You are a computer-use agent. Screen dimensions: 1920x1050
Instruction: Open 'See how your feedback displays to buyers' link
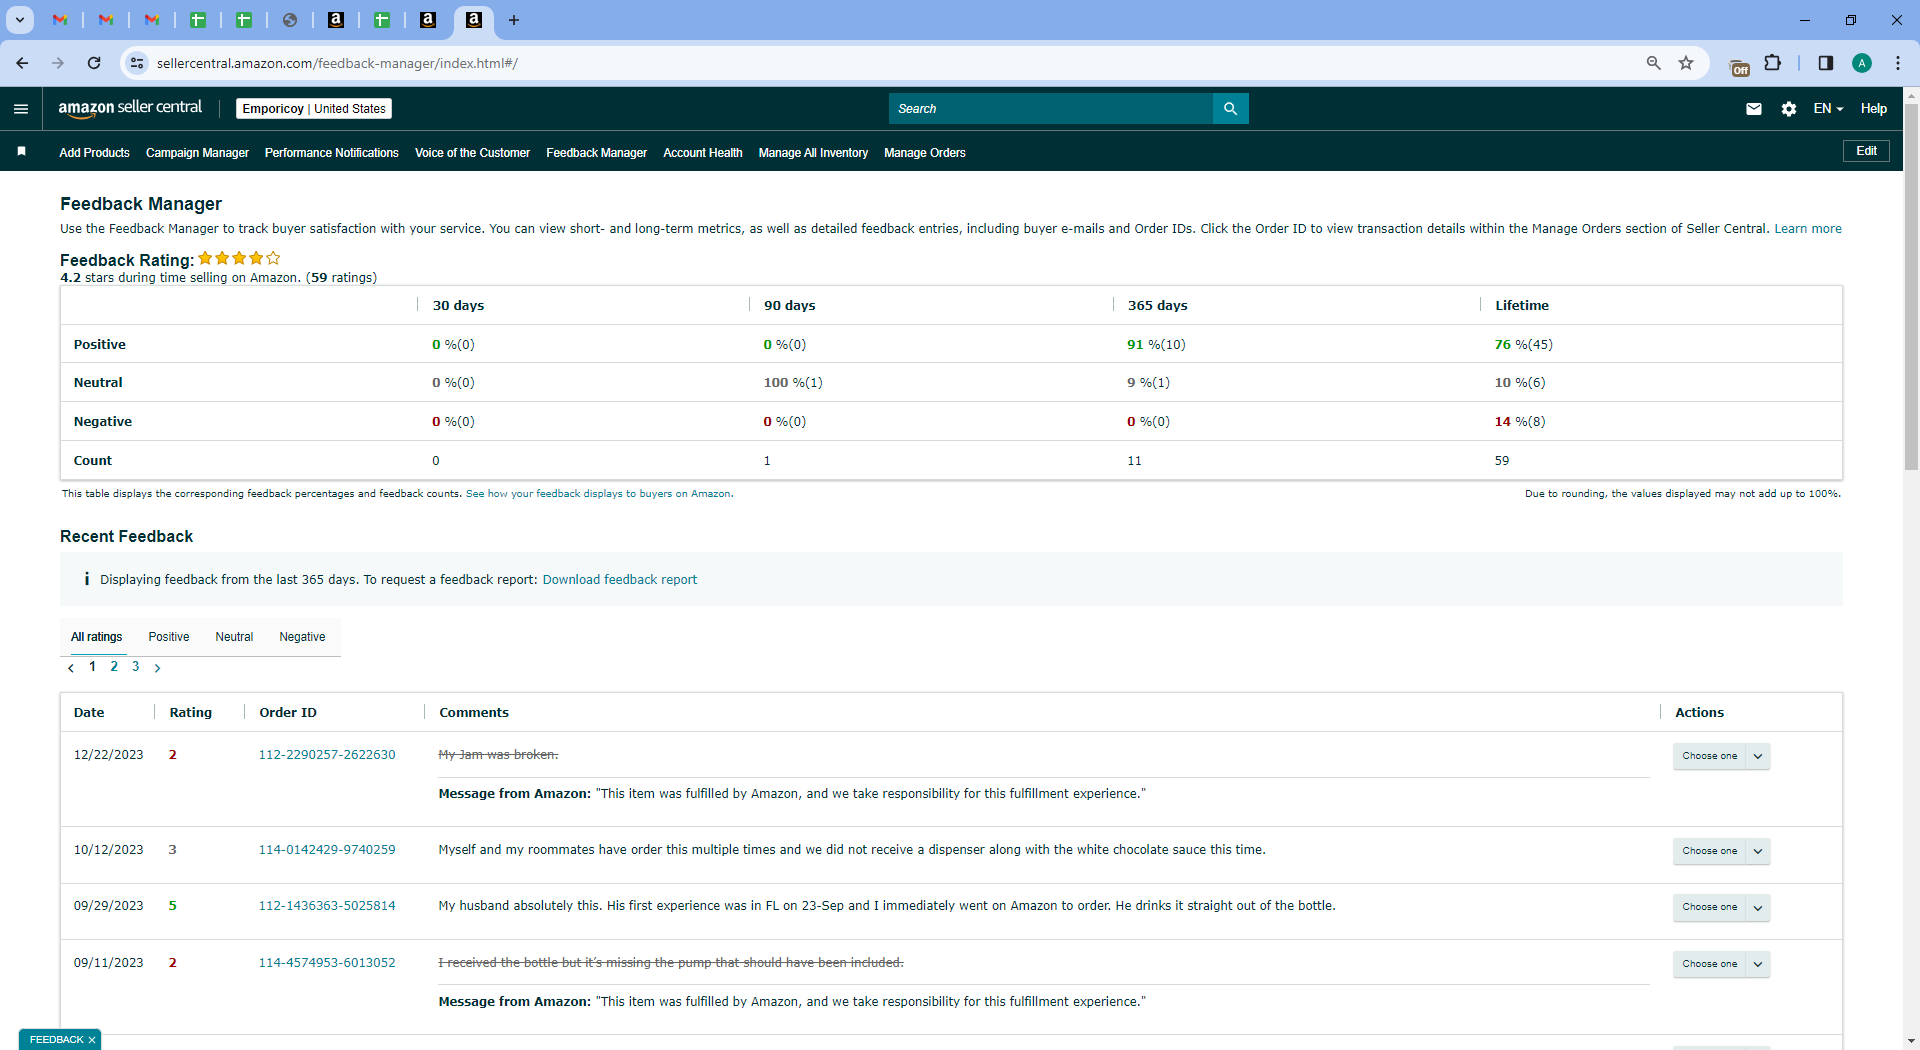coord(598,494)
